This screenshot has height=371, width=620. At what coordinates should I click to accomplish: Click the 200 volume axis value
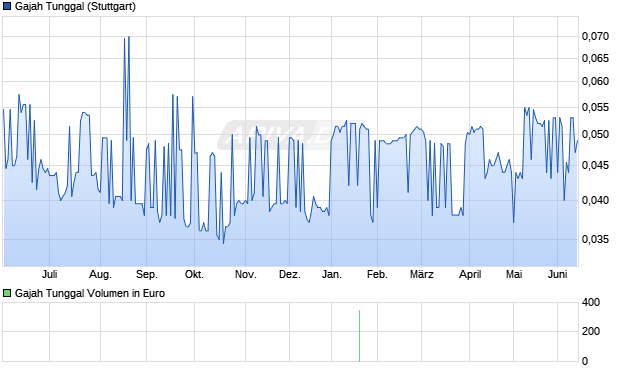click(x=591, y=331)
